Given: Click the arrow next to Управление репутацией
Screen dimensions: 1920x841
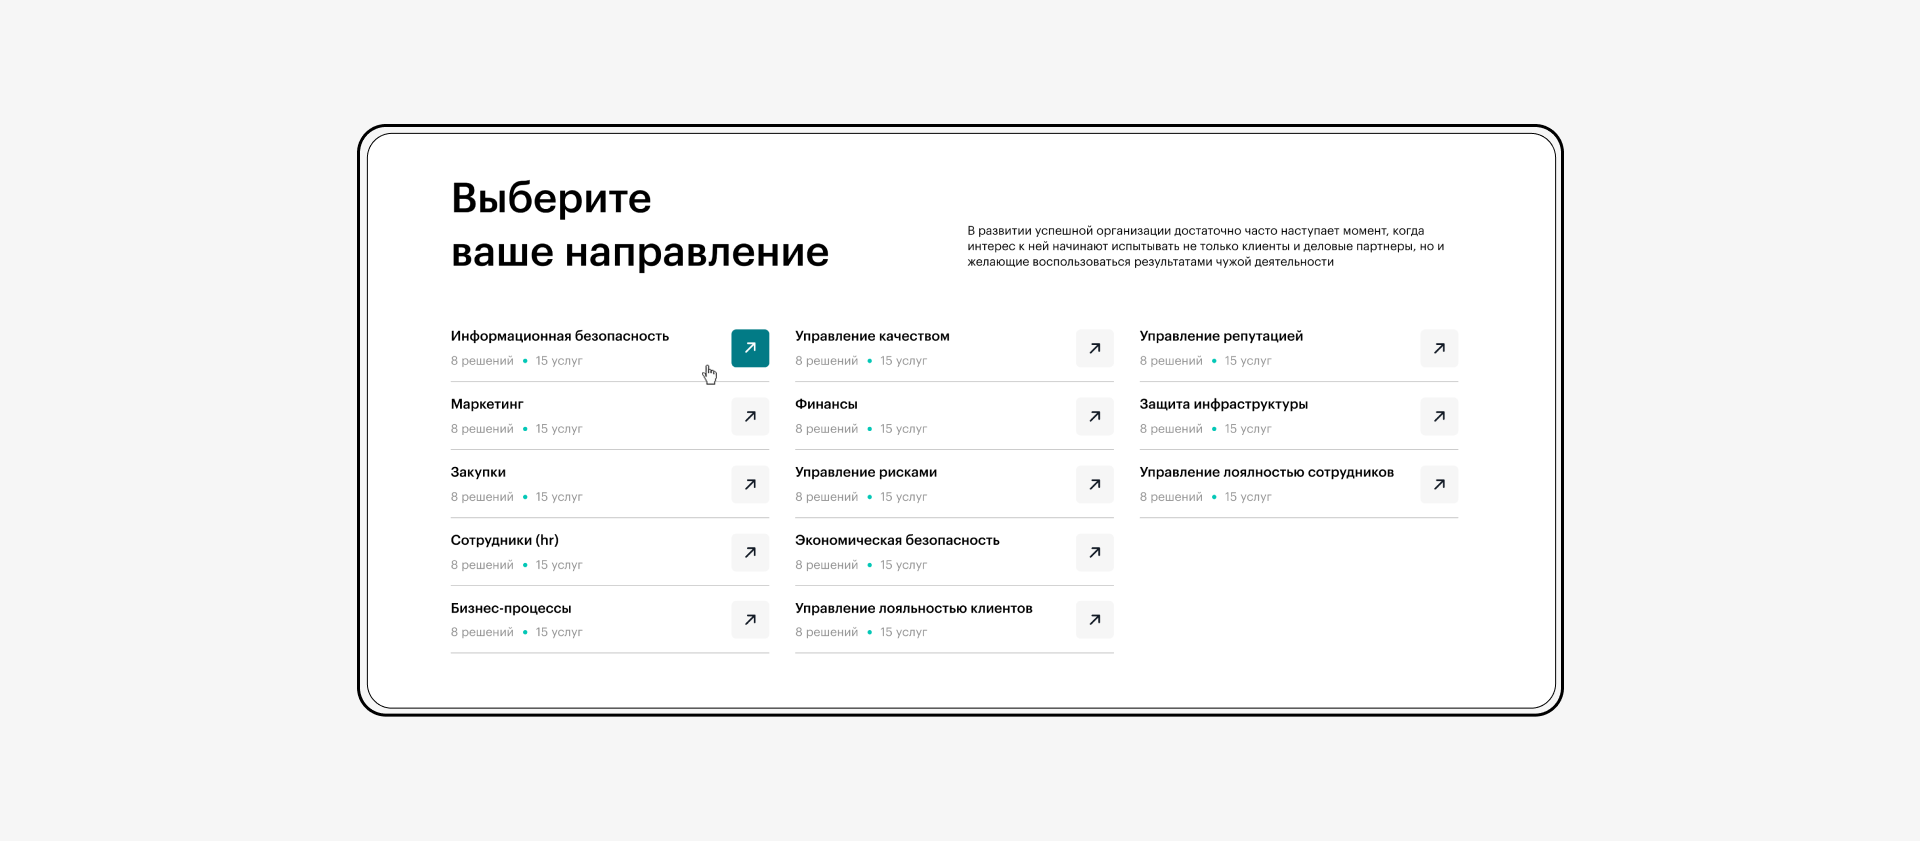Looking at the screenshot, I should coord(1439,348).
